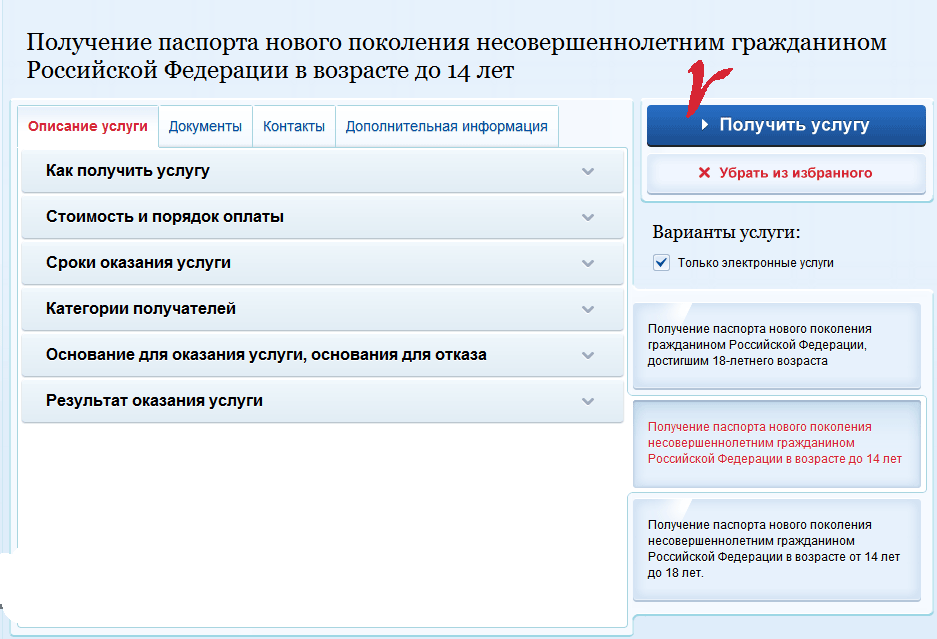Select passport variant в возрасте до 14 лет

pyautogui.click(x=775, y=443)
